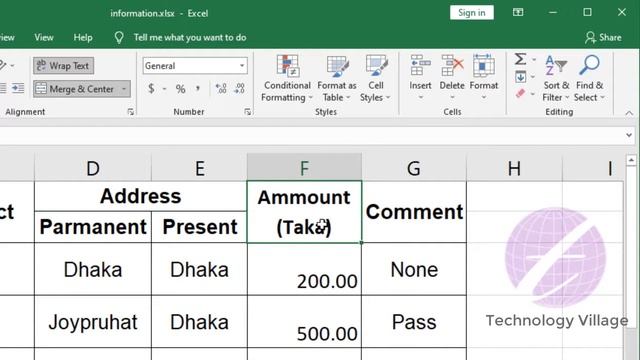This screenshot has width=640, height=360.
Task: Select the Pass comment cell
Action: (414, 322)
